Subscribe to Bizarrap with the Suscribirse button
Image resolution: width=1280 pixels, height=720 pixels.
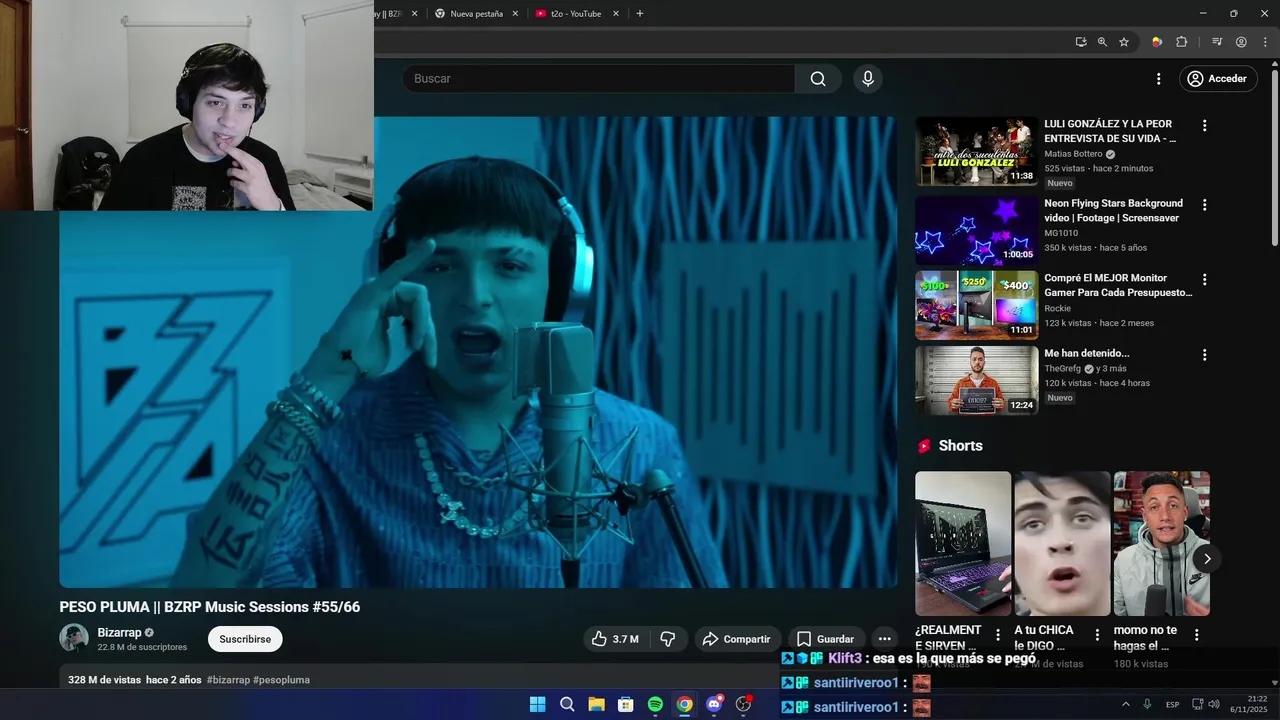pos(245,639)
